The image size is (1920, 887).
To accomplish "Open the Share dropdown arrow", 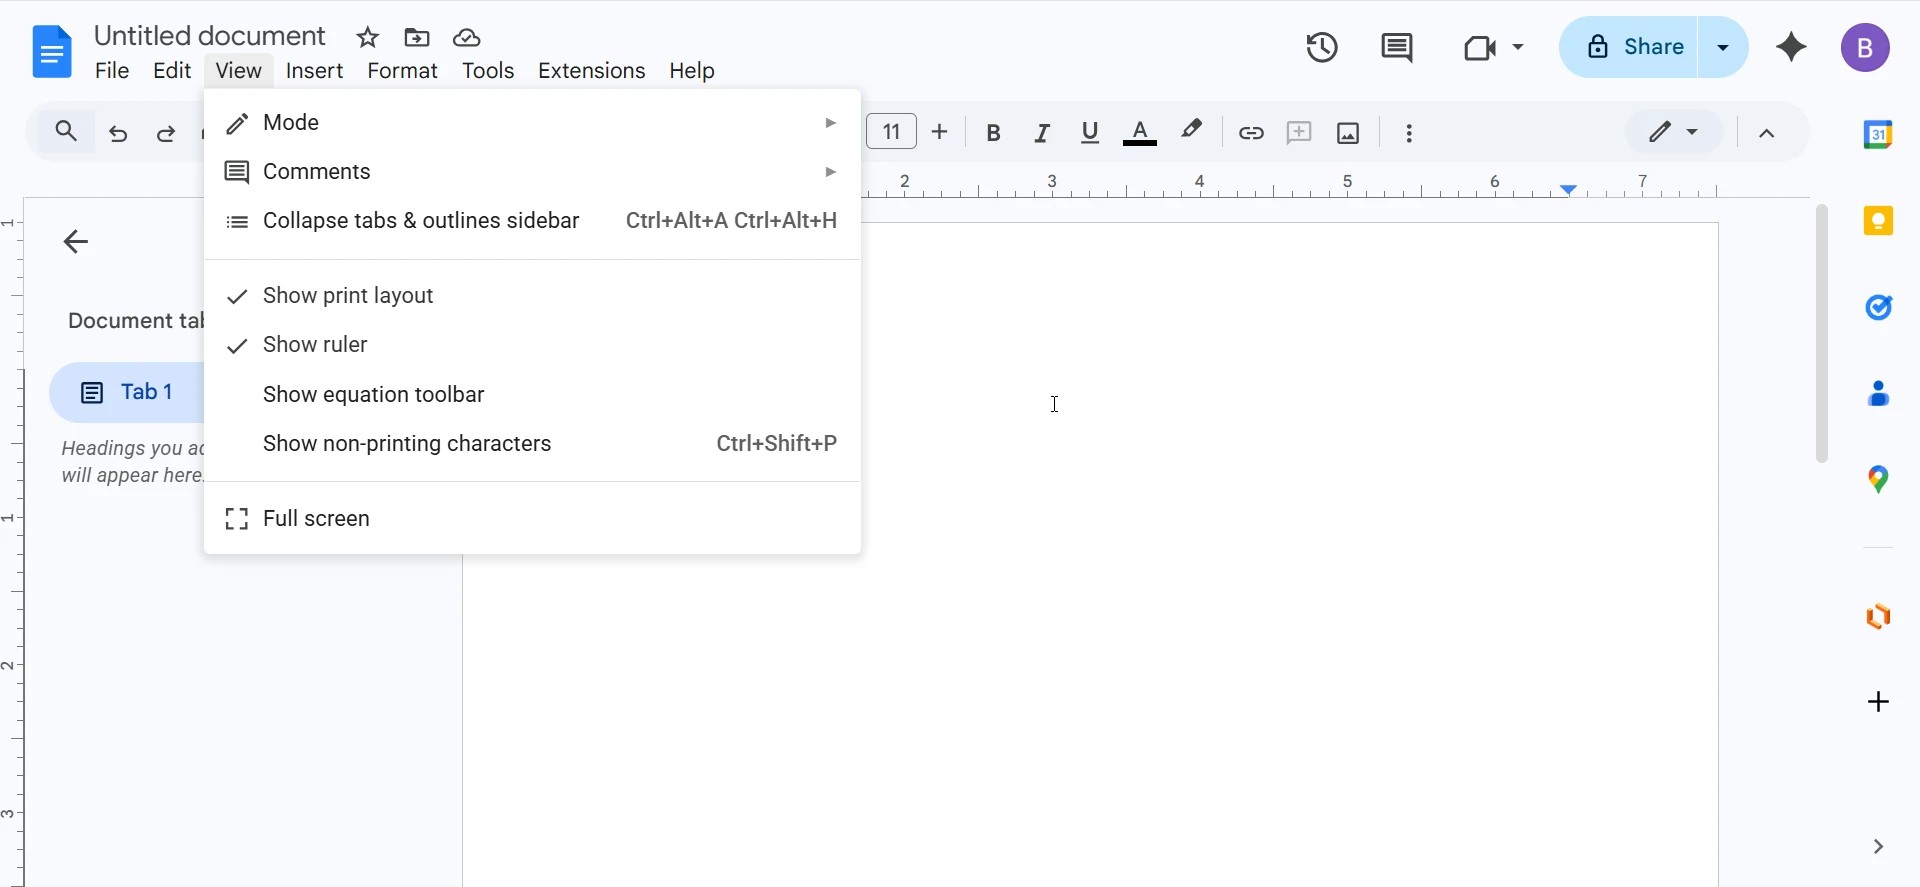I will [1723, 47].
